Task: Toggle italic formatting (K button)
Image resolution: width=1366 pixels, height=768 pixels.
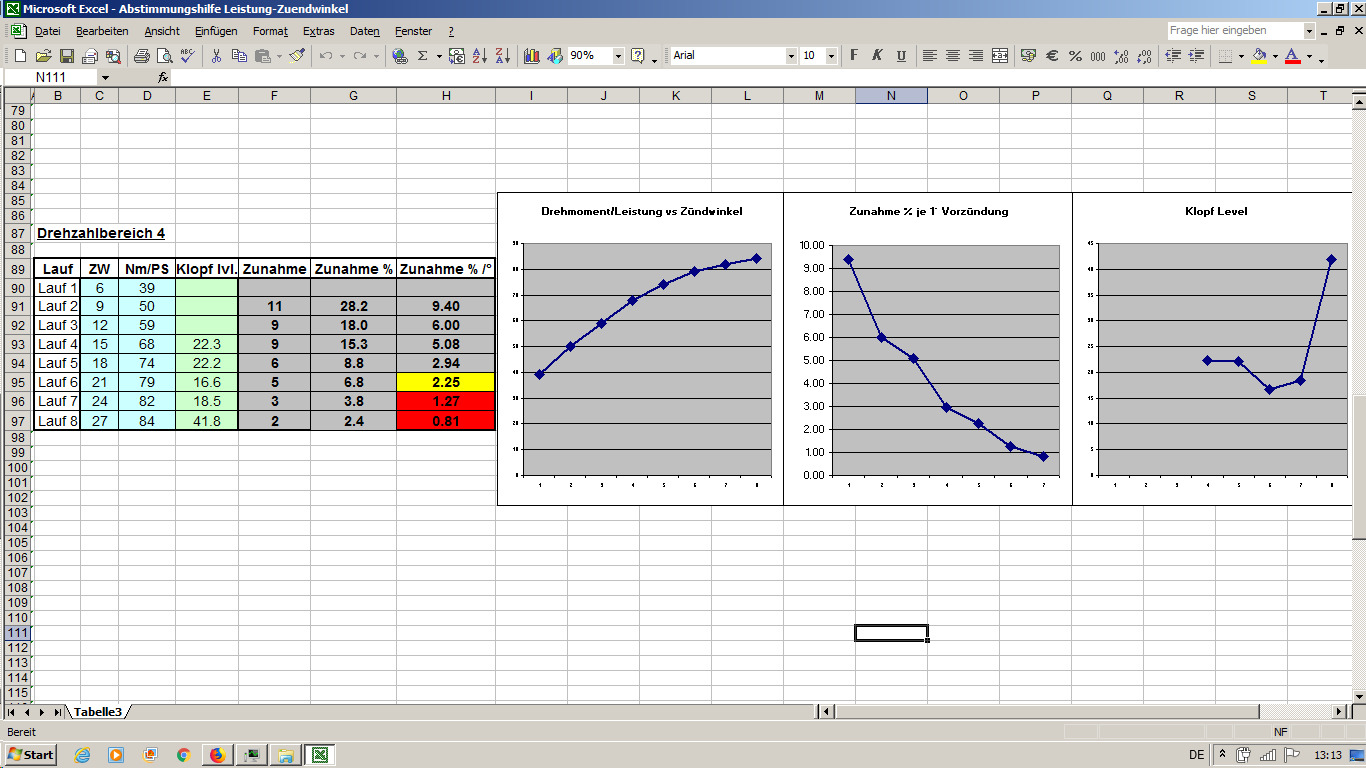Action: click(x=877, y=56)
